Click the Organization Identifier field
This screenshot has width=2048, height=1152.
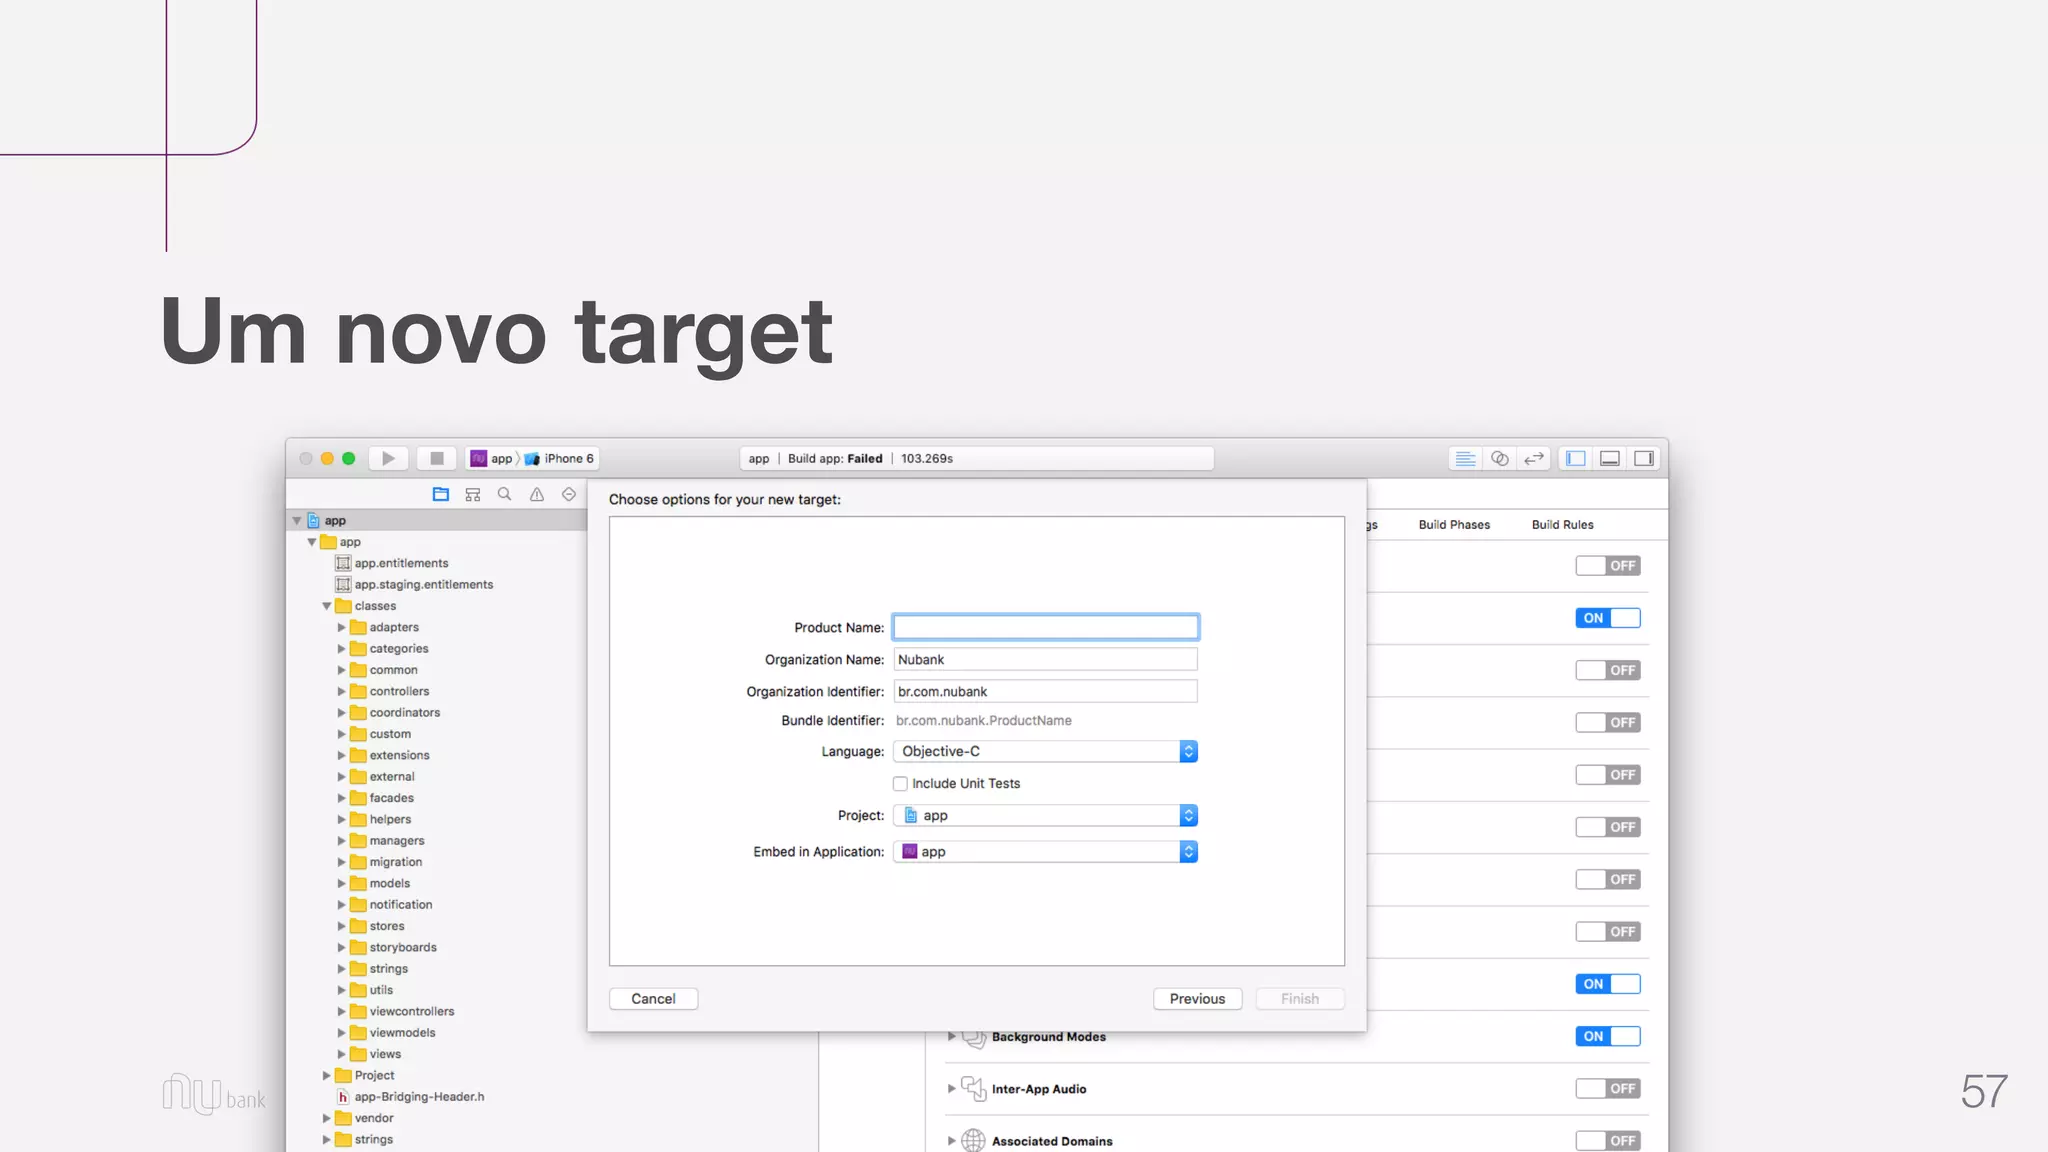(1045, 691)
